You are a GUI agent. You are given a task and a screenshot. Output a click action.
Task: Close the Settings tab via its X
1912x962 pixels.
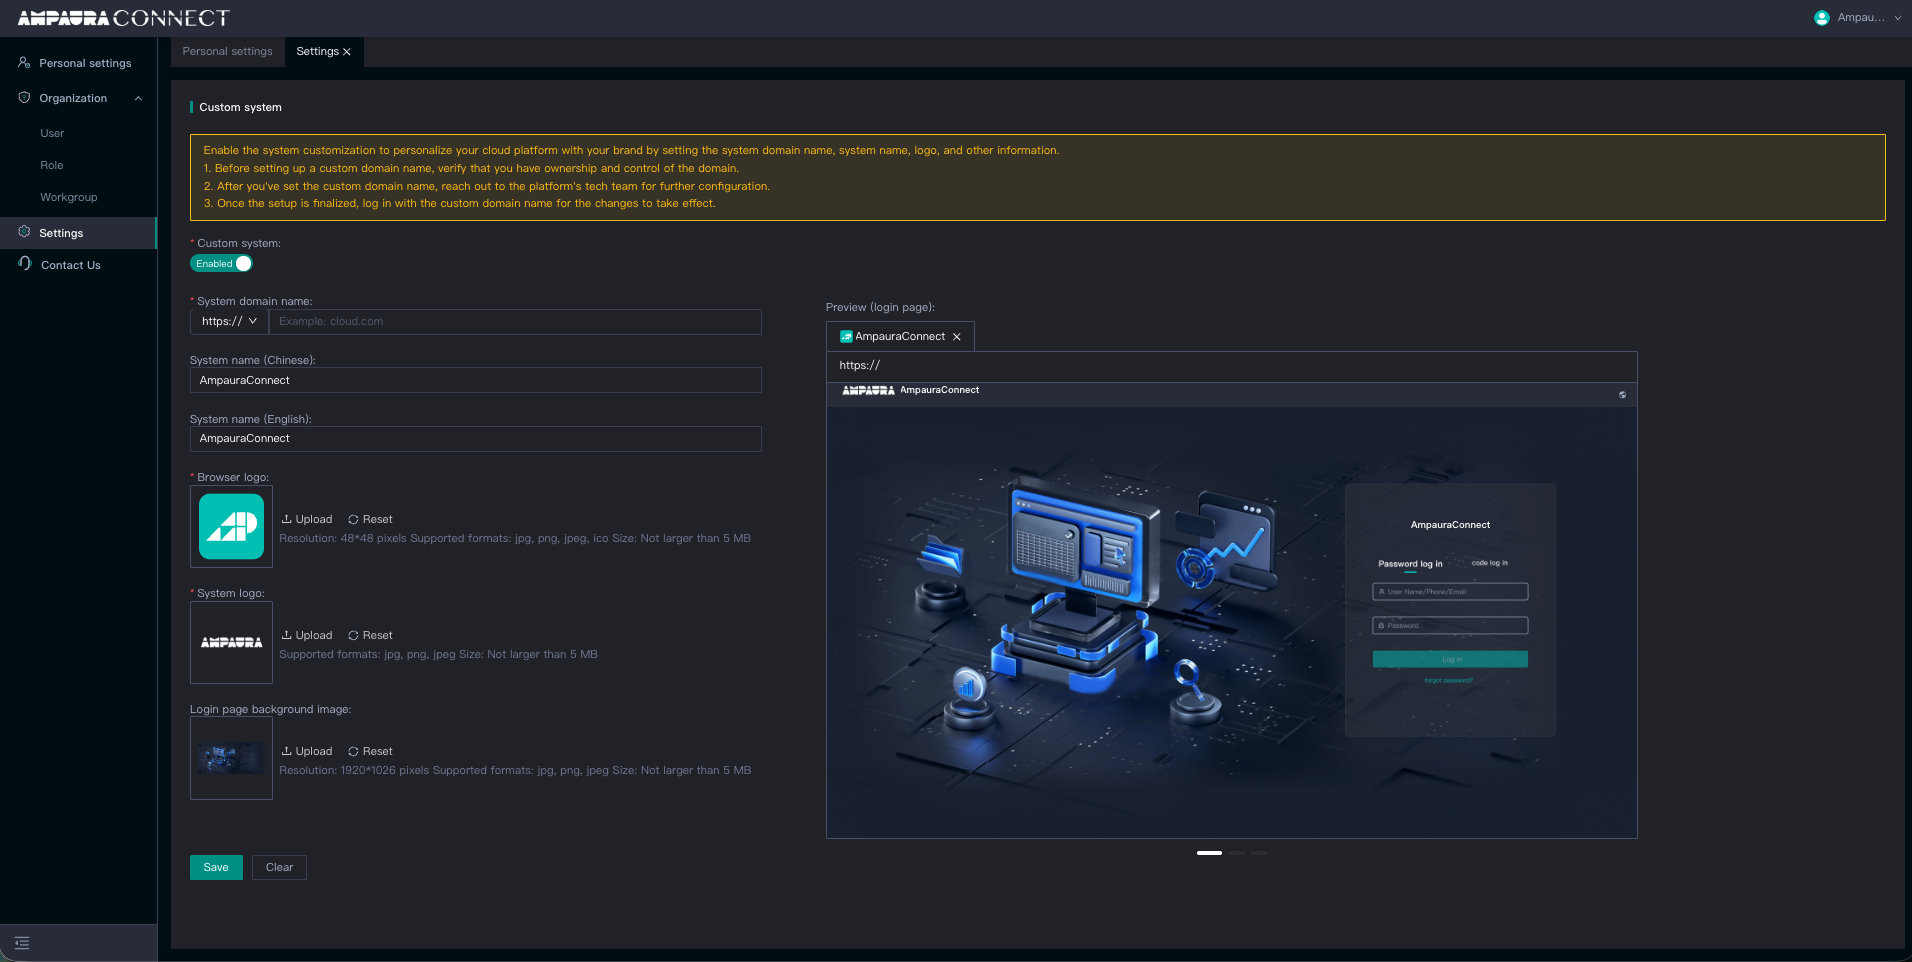(347, 52)
